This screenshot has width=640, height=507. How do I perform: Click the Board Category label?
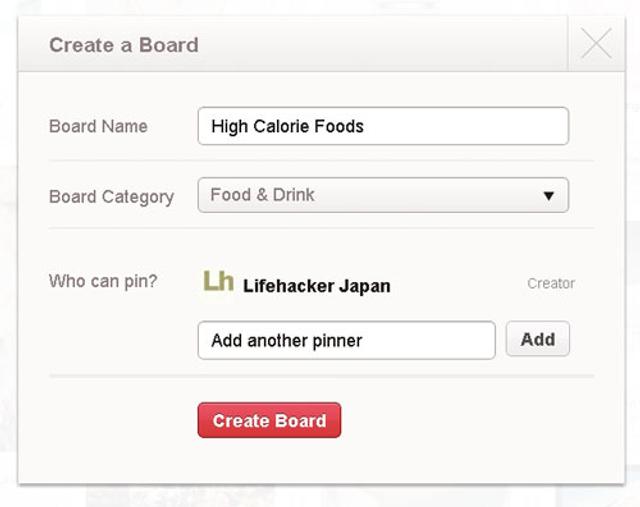111,197
